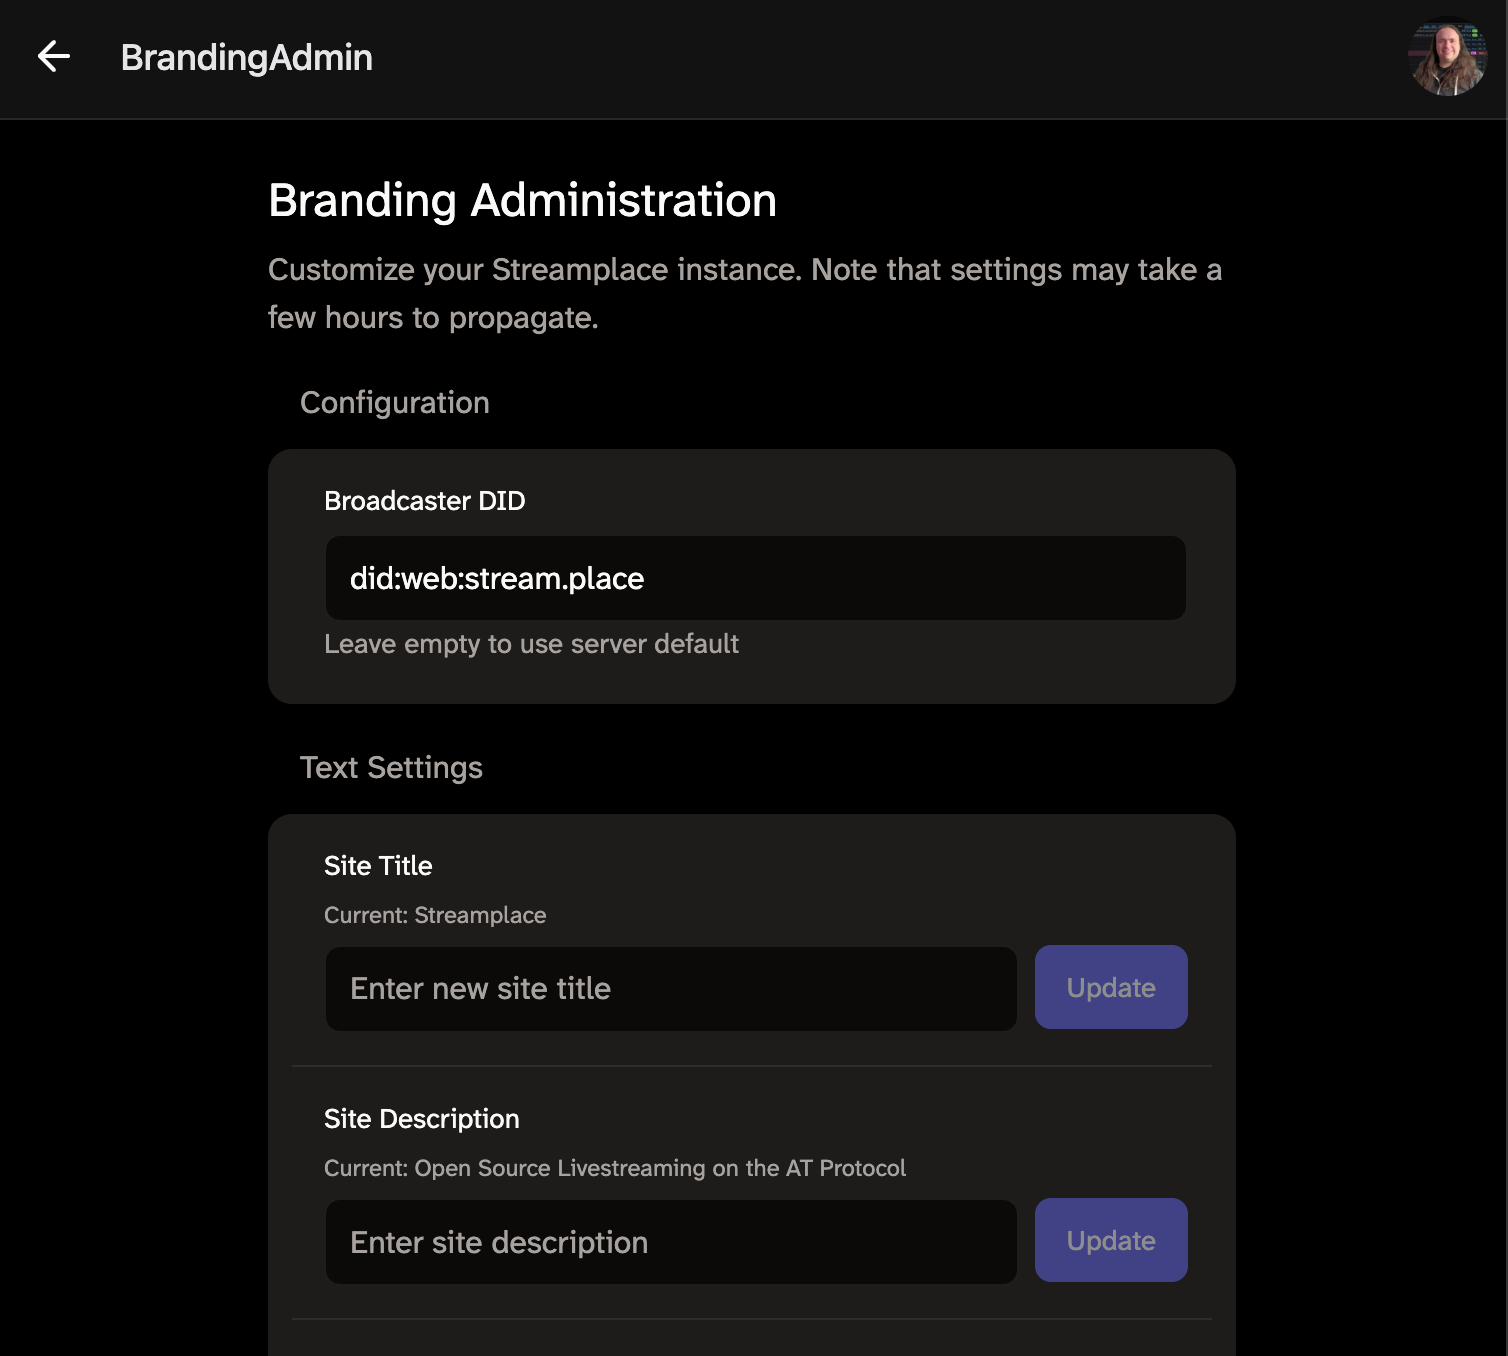Focus the 'Enter site description' field
This screenshot has width=1508, height=1356.
click(x=670, y=1242)
